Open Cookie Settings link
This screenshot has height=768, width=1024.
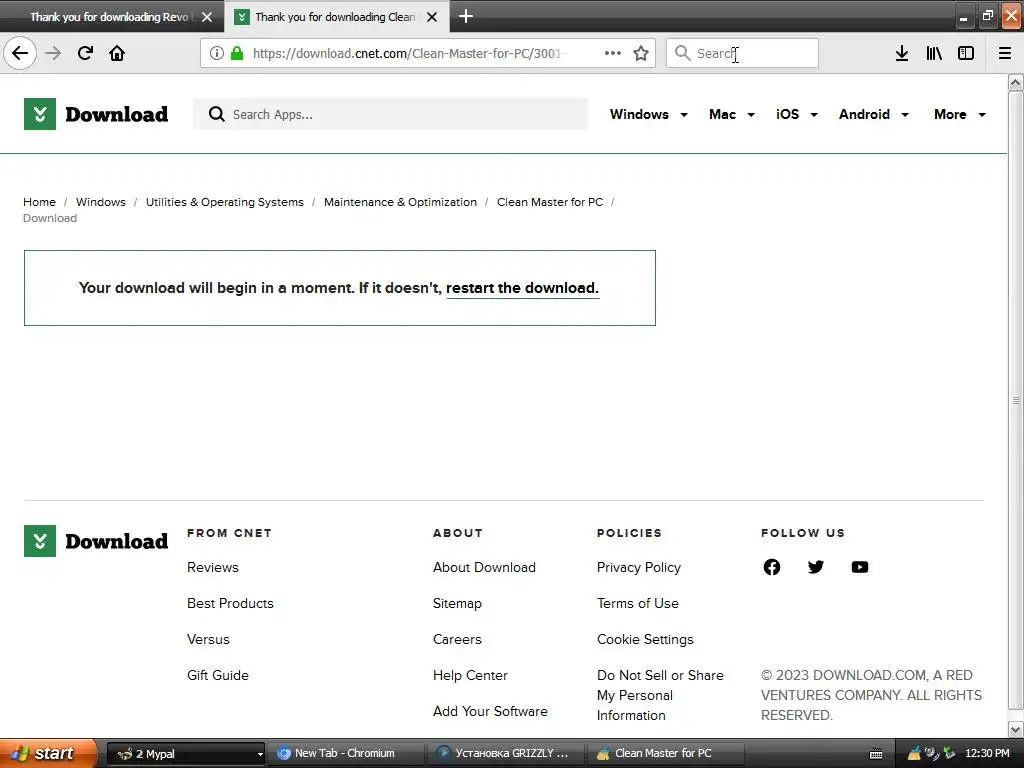(645, 639)
